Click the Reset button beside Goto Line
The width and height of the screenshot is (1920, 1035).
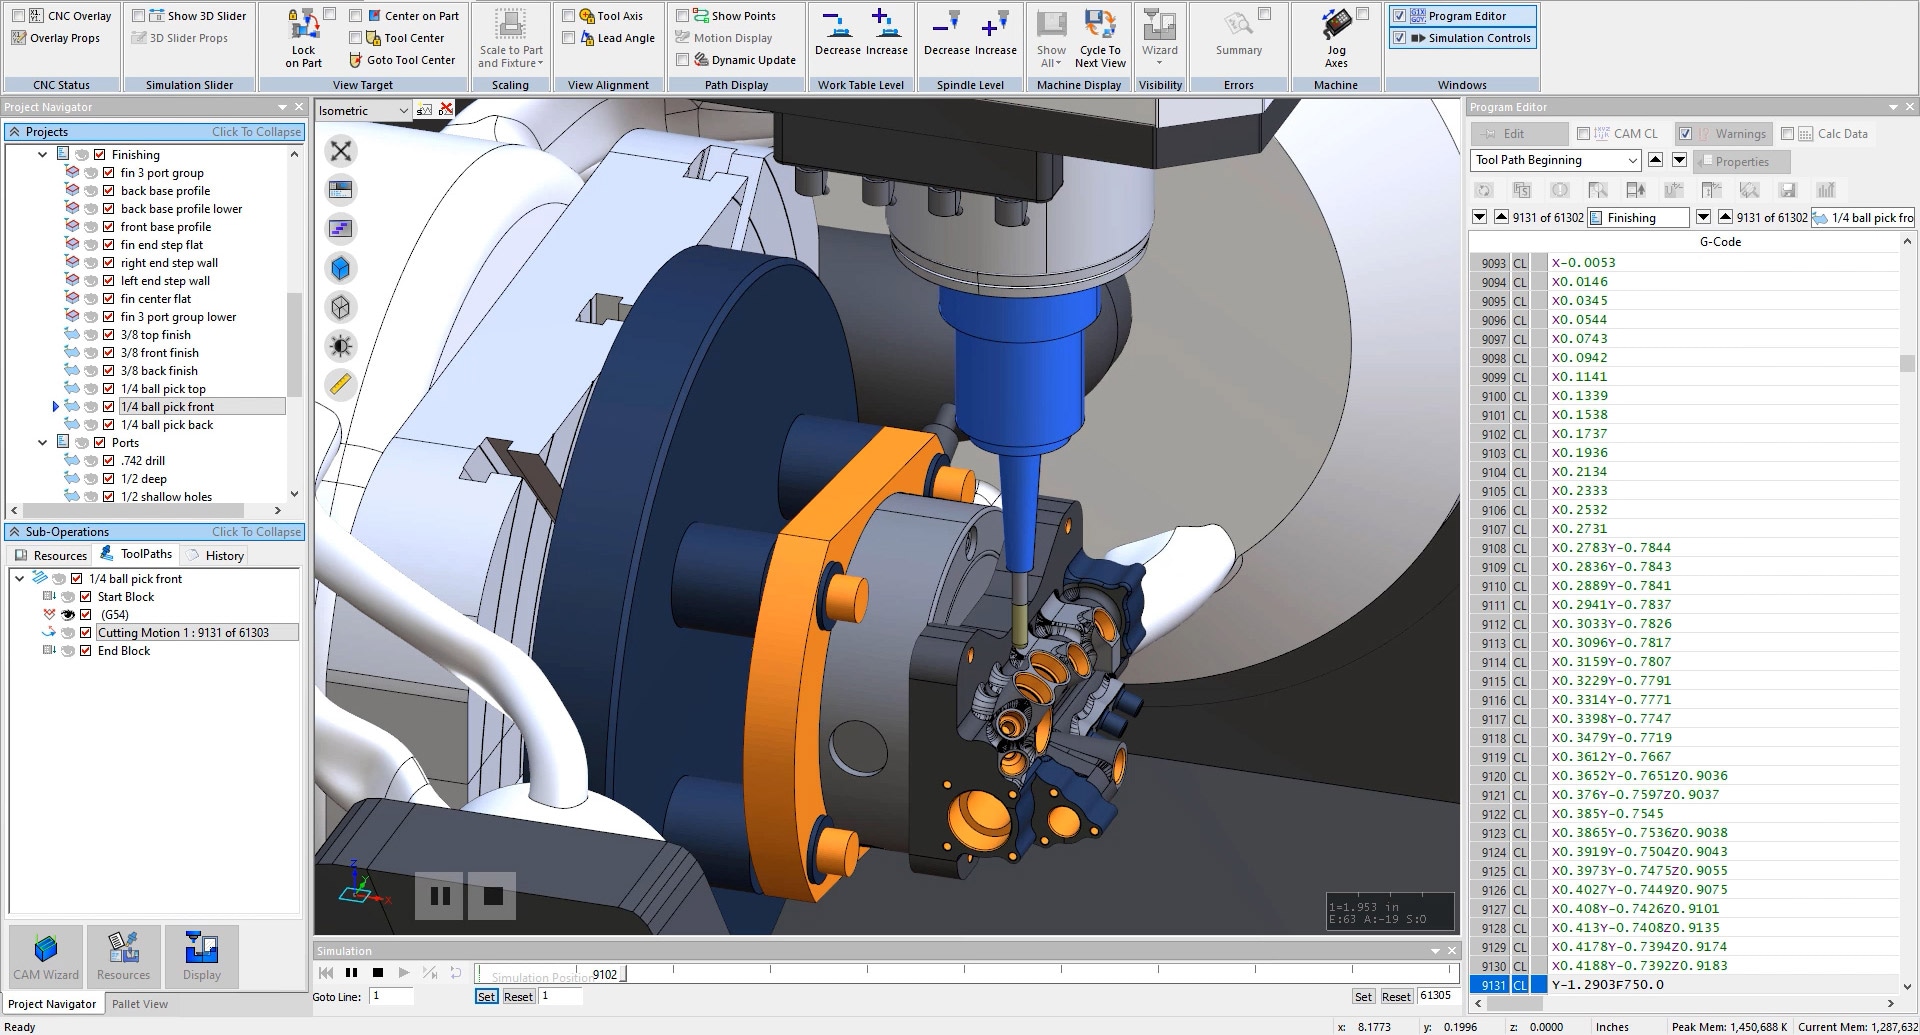pos(518,997)
